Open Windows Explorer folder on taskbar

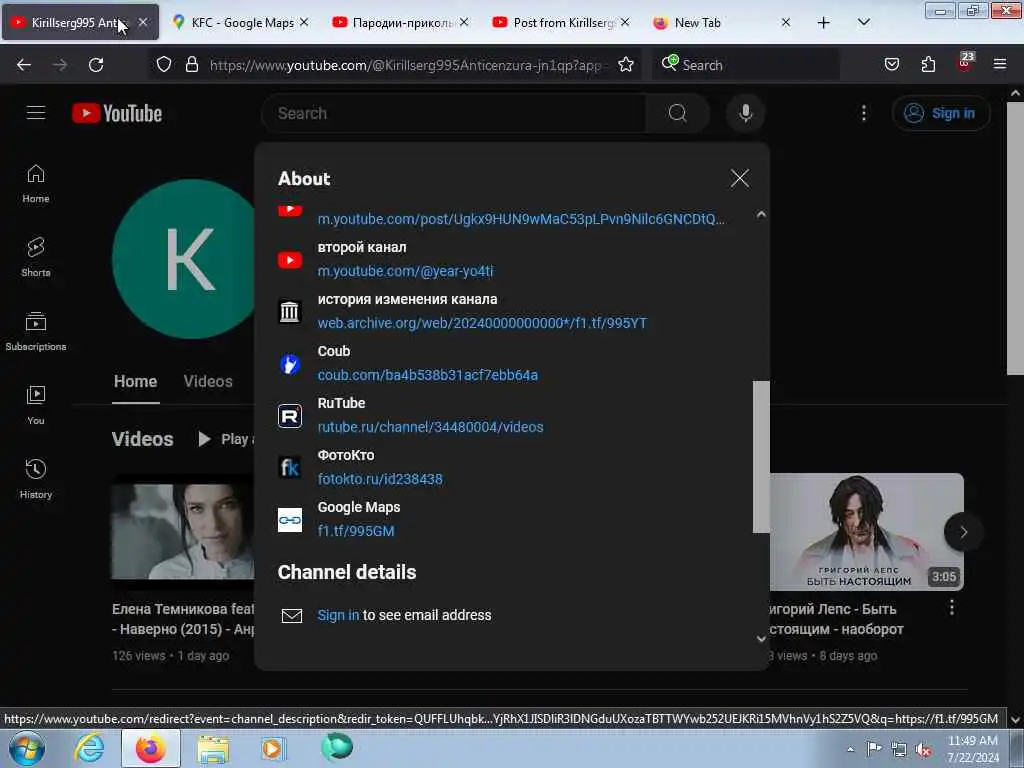(x=214, y=748)
